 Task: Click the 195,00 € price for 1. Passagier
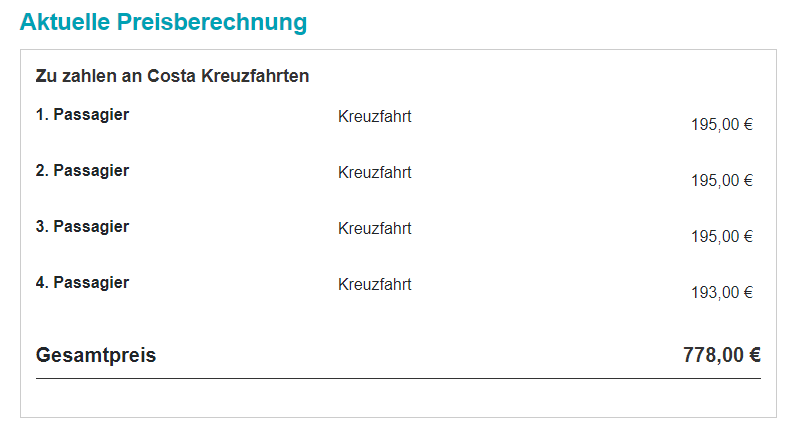click(x=721, y=125)
